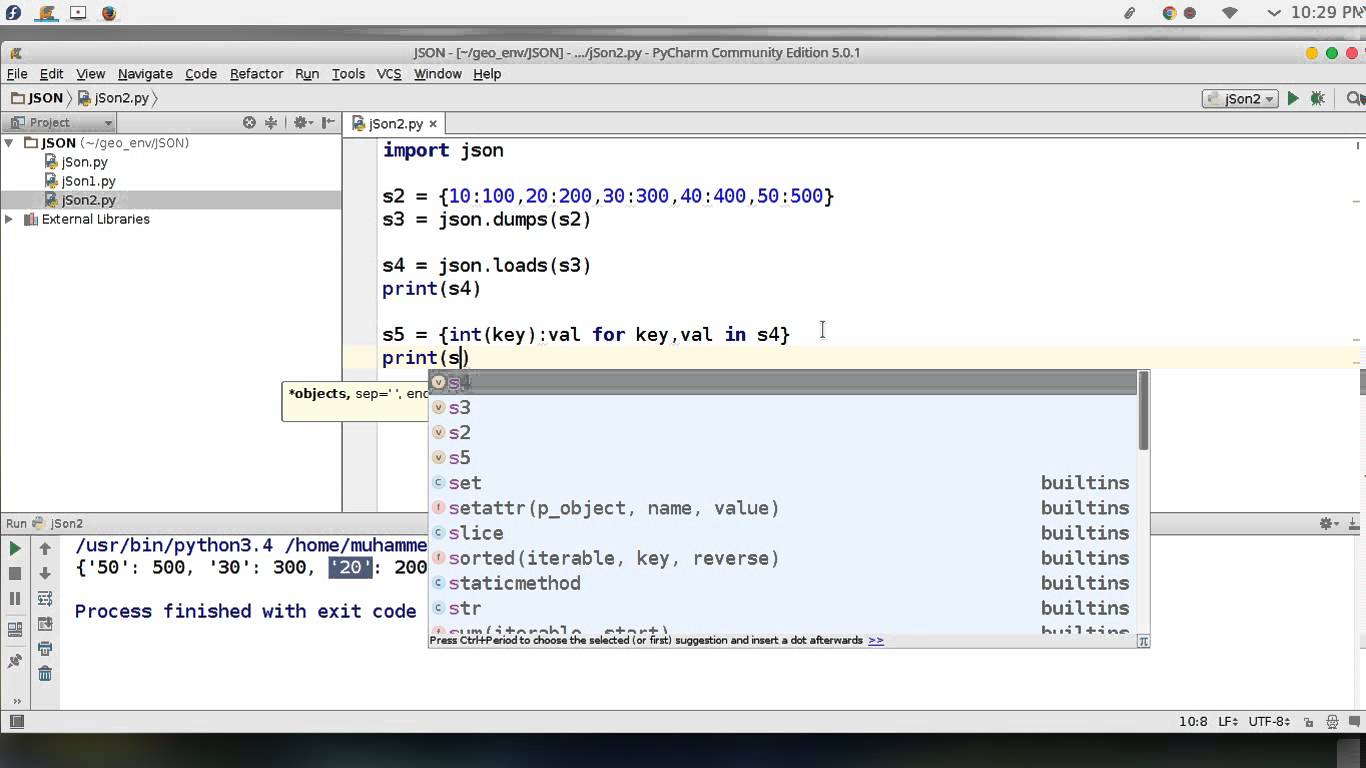Collapse the JSON project root folder

click(x=7, y=142)
